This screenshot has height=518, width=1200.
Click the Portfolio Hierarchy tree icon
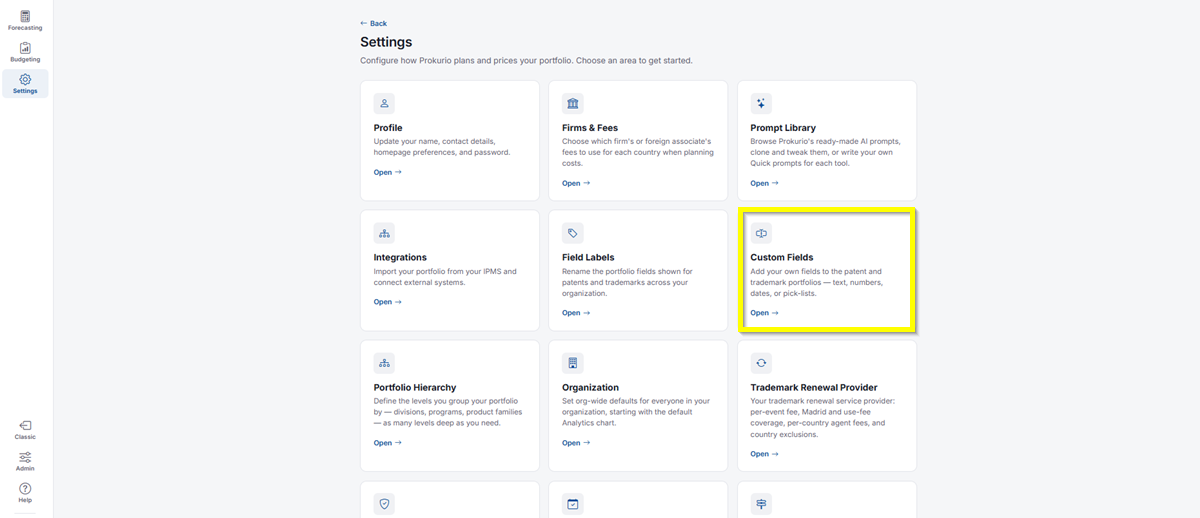pyautogui.click(x=384, y=363)
